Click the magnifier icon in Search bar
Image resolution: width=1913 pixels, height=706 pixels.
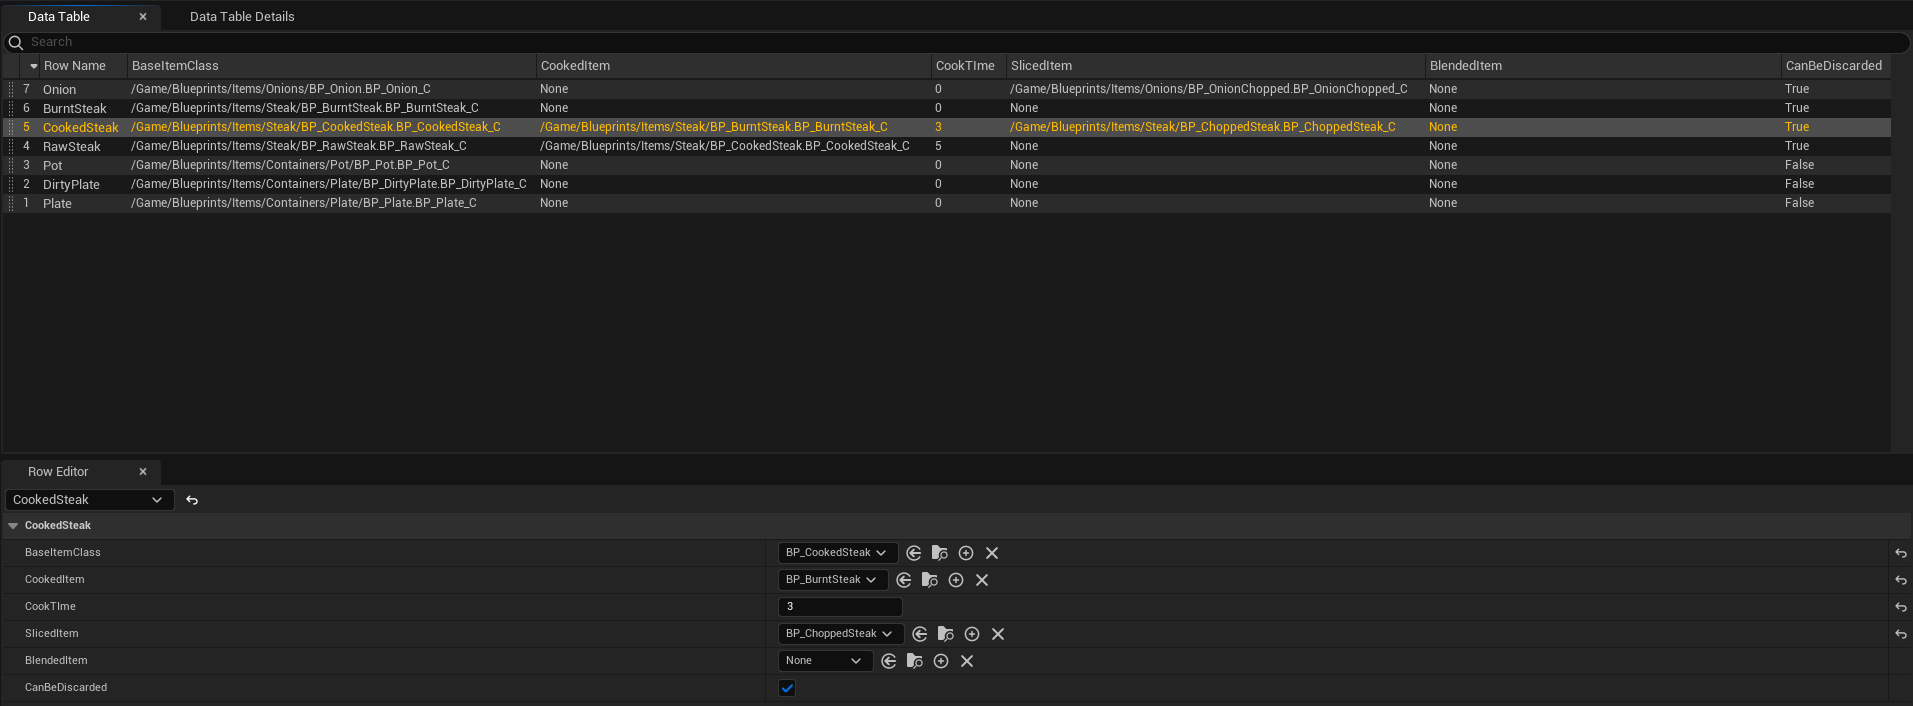pos(16,42)
